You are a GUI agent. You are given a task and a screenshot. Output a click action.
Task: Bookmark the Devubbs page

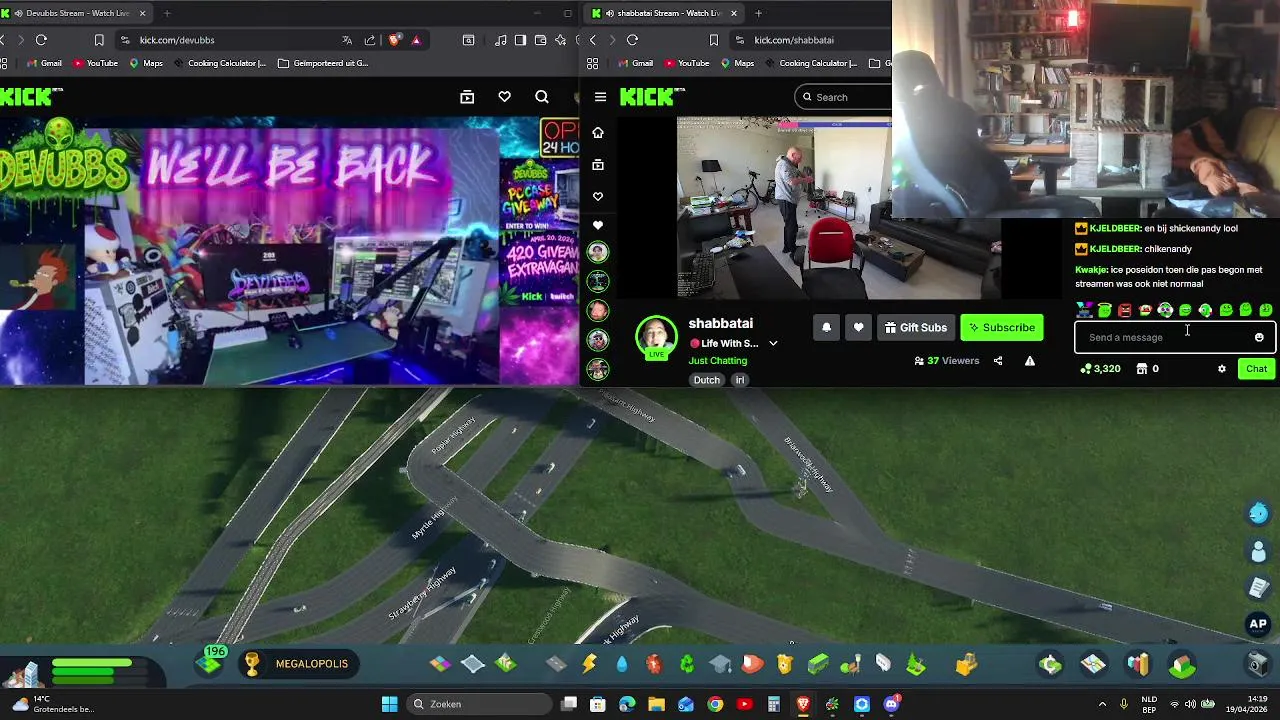(99, 40)
